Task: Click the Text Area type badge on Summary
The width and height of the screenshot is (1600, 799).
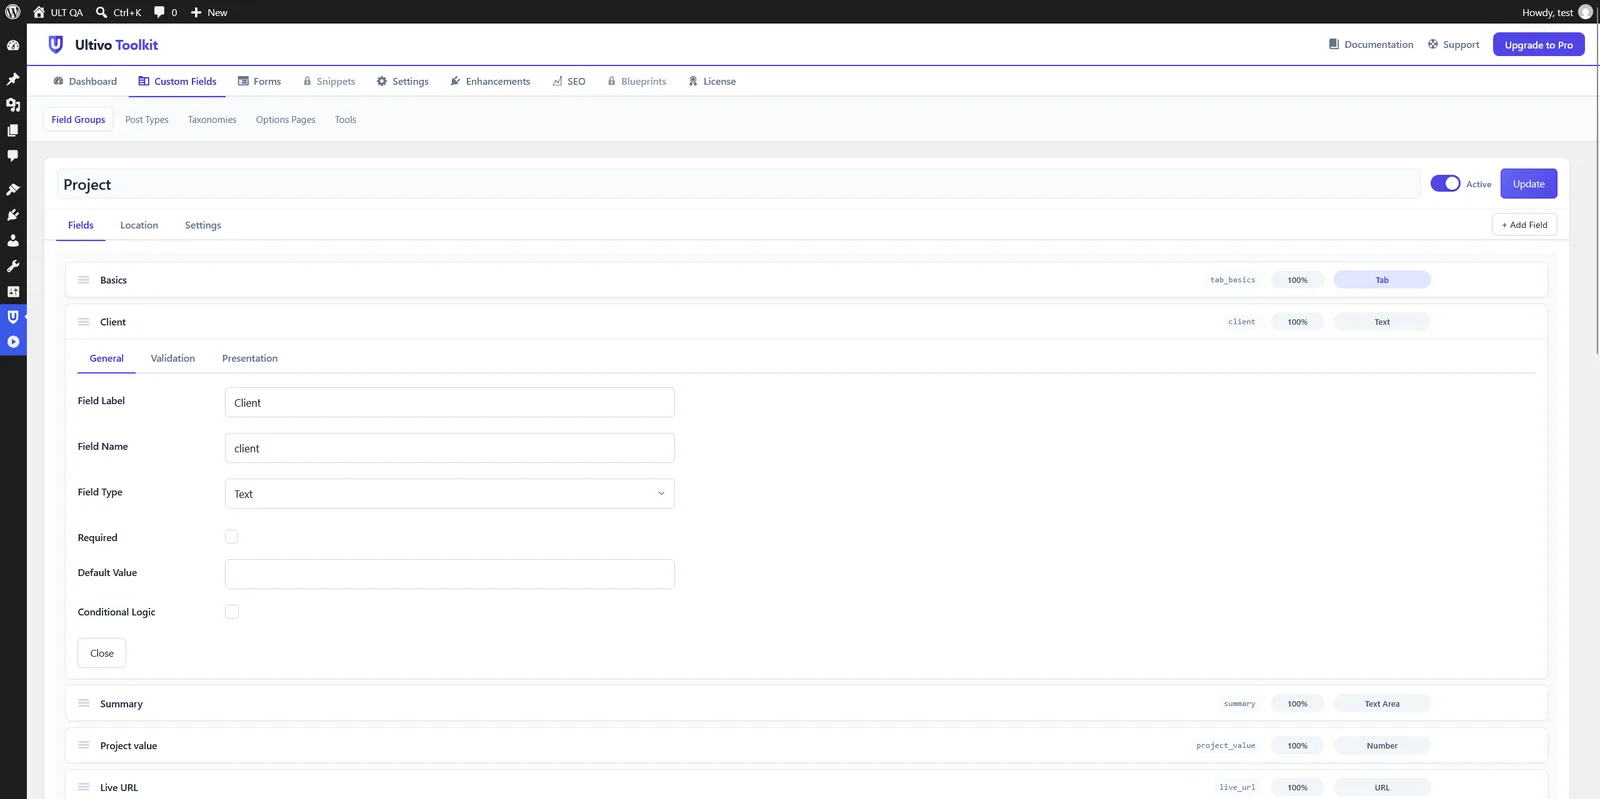Action: 1382,704
